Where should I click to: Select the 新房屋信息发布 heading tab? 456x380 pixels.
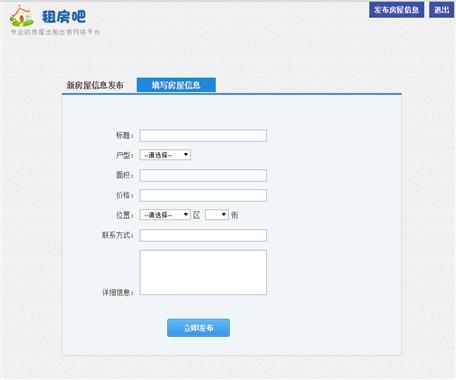coord(95,85)
